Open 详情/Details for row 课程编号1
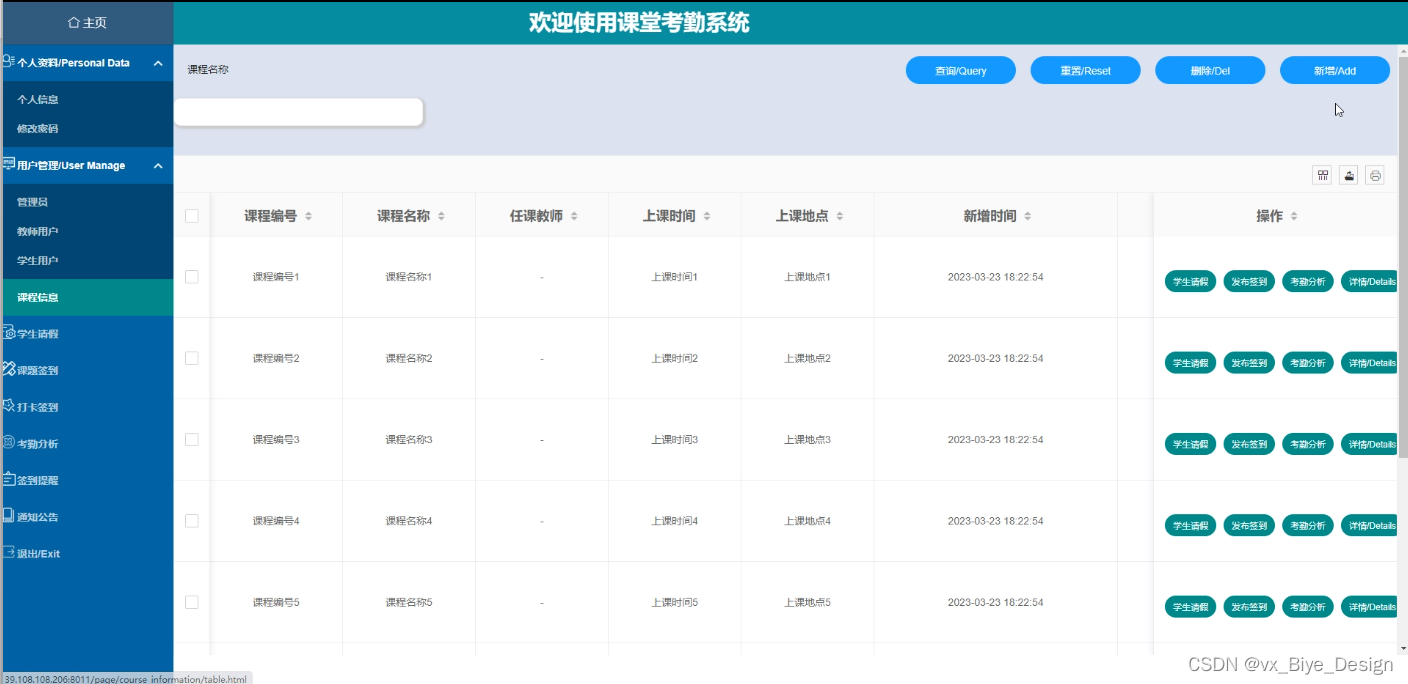The height and width of the screenshot is (684, 1408). 1369,282
